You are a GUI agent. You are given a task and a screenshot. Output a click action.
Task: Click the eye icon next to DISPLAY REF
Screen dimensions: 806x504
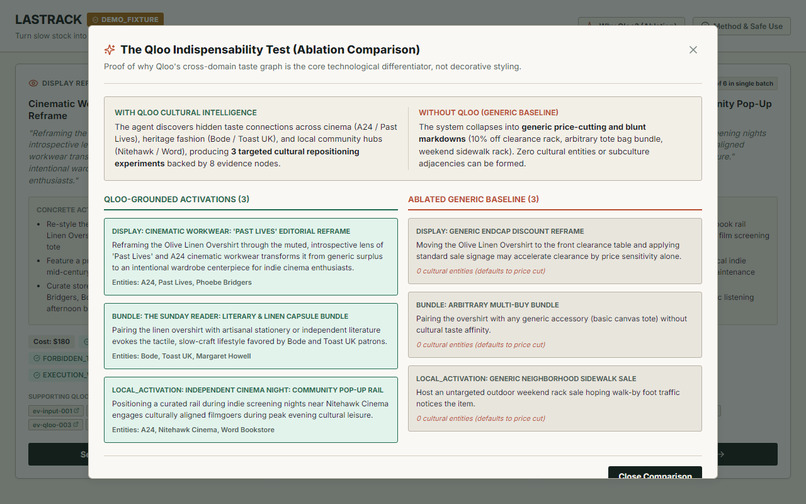(x=33, y=83)
